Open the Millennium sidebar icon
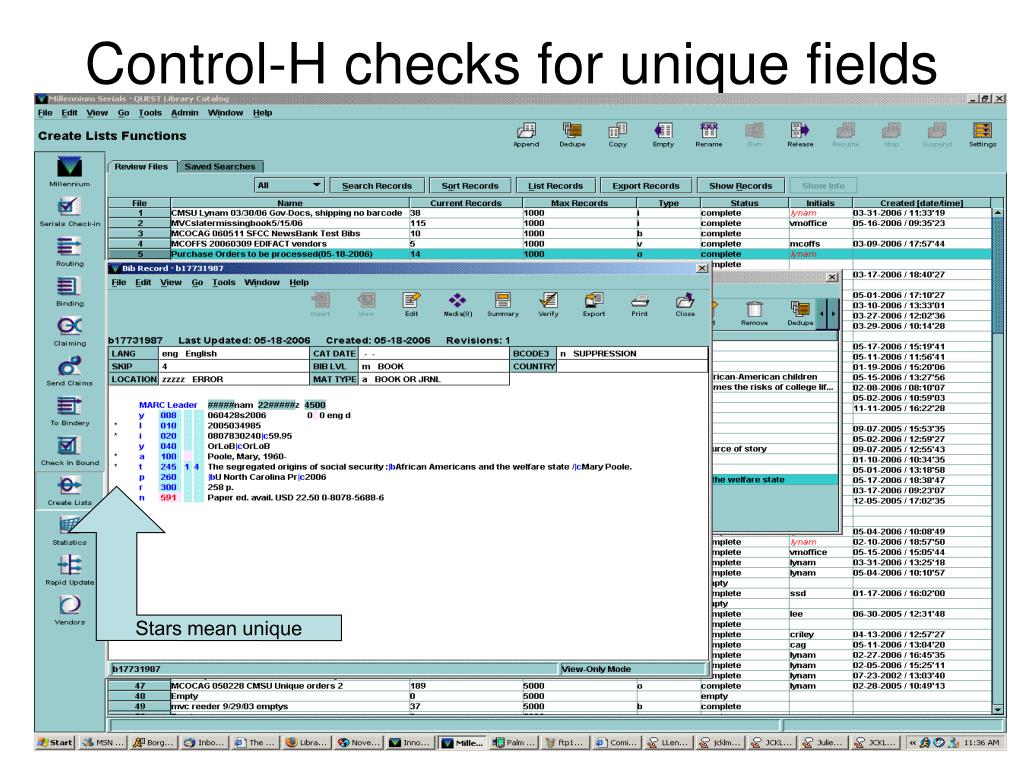 [x=69, y=172]
